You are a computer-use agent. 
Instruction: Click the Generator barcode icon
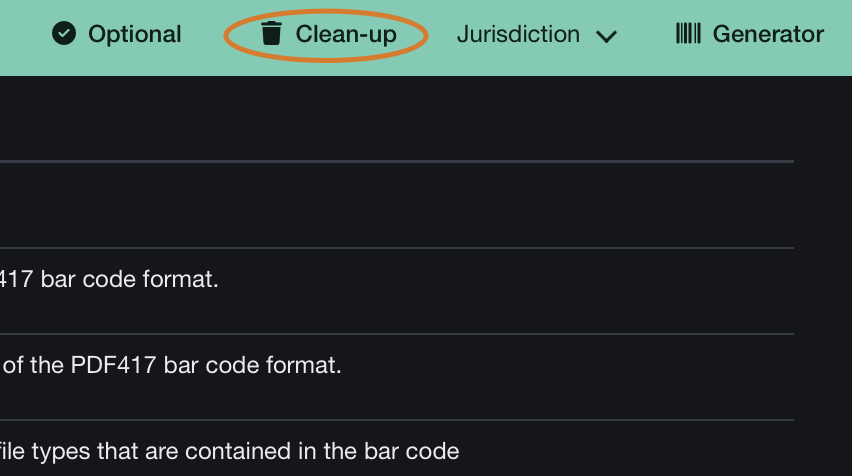pyautogui.click(x=688, y=34)
